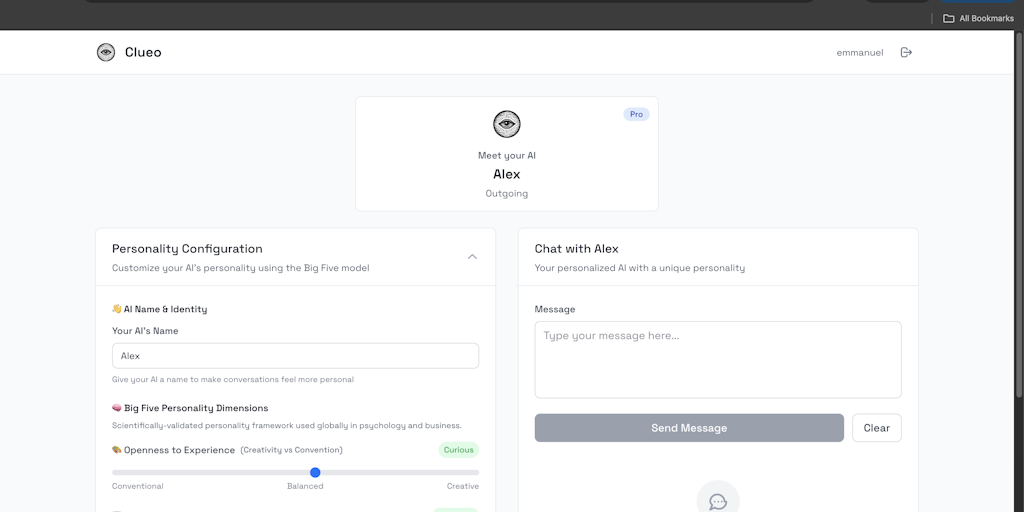This screenshot has width=1024, height=512.
Task: Click the palette emoji beside Openness to Experience
Action: pyautogui.click(x=117, y=450)
